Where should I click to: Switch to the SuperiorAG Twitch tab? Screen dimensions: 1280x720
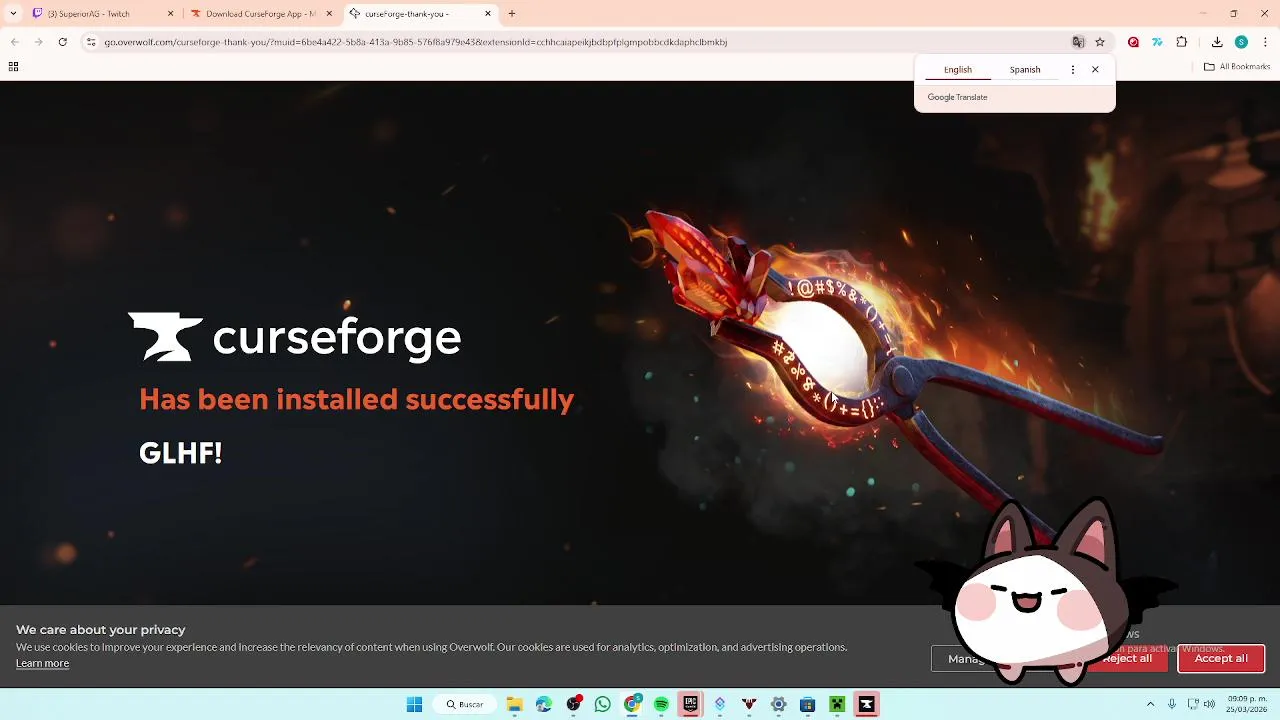click(100, 14)
